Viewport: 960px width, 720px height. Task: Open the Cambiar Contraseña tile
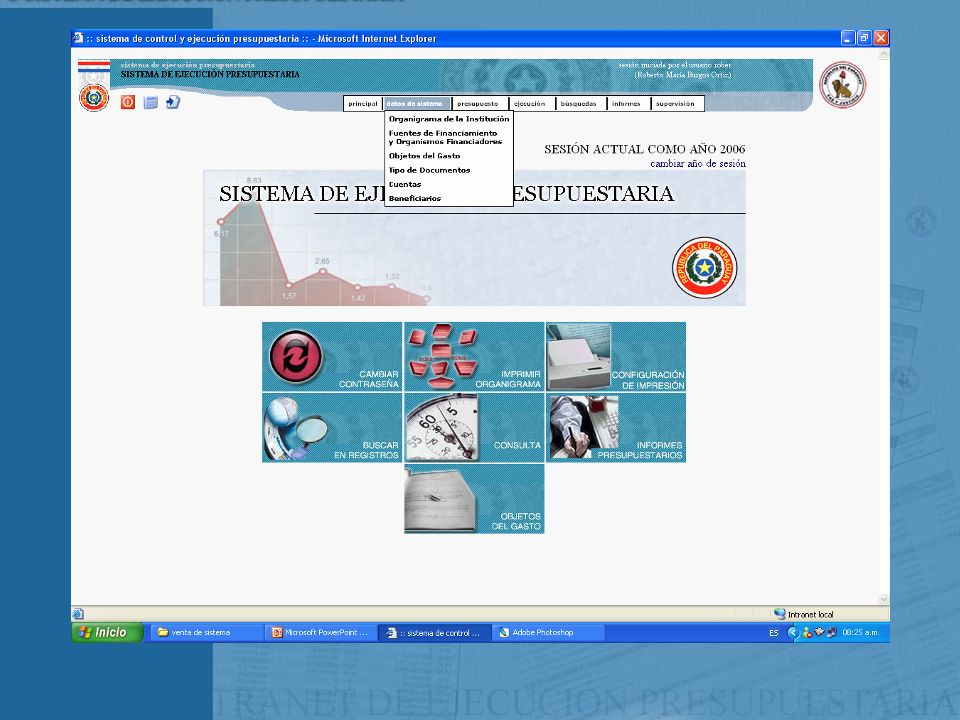(332, 357)
